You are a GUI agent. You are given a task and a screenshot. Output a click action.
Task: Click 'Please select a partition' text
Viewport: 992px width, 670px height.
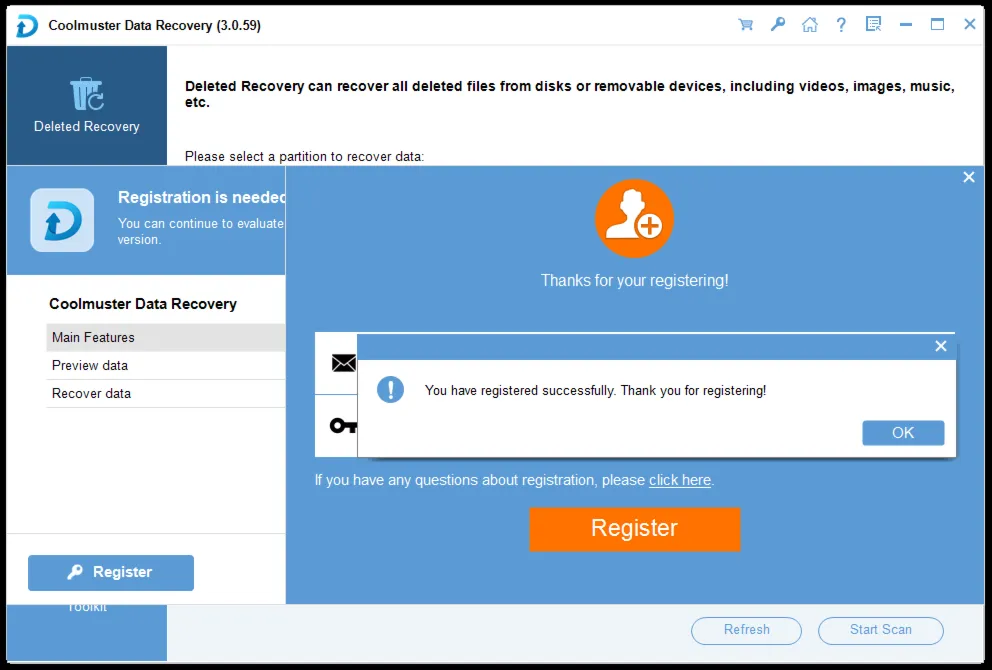(x=304, y=156)
